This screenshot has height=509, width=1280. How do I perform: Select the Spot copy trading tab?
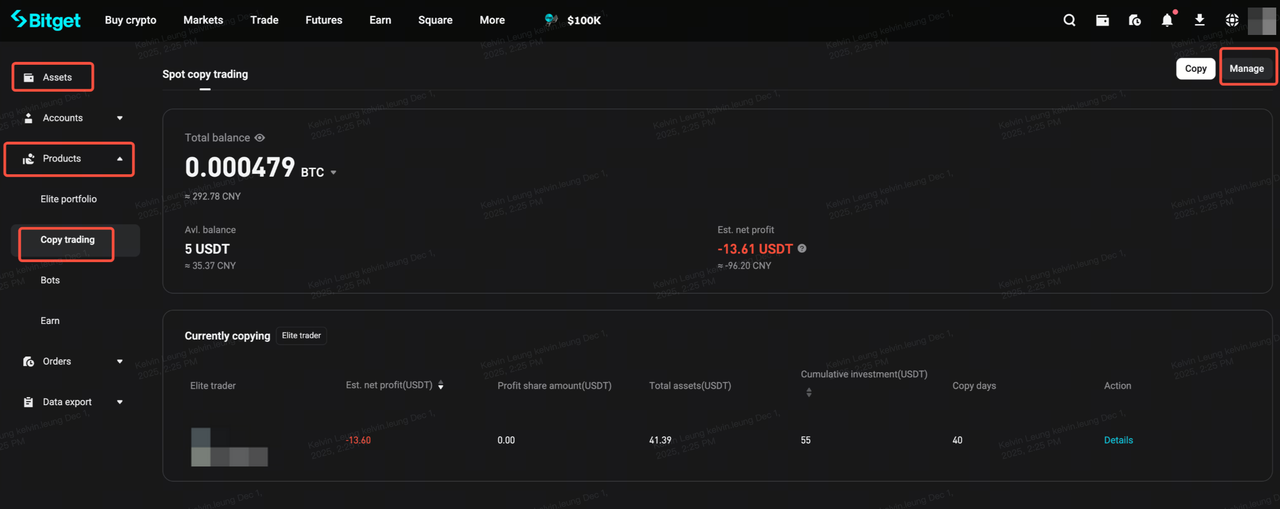pos(205,74)
